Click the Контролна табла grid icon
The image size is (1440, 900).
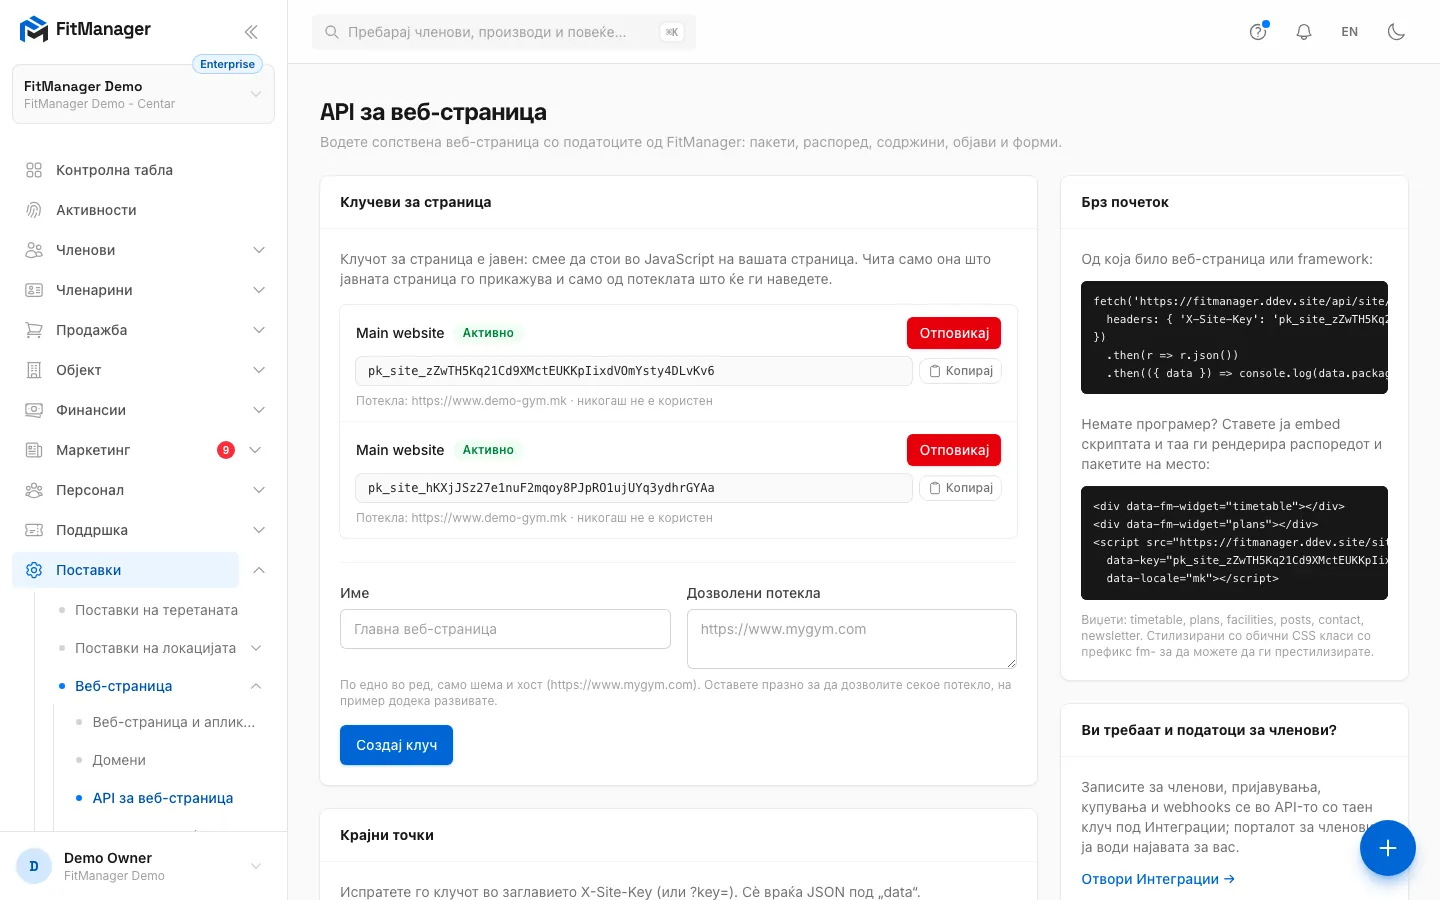coord(34,170)
